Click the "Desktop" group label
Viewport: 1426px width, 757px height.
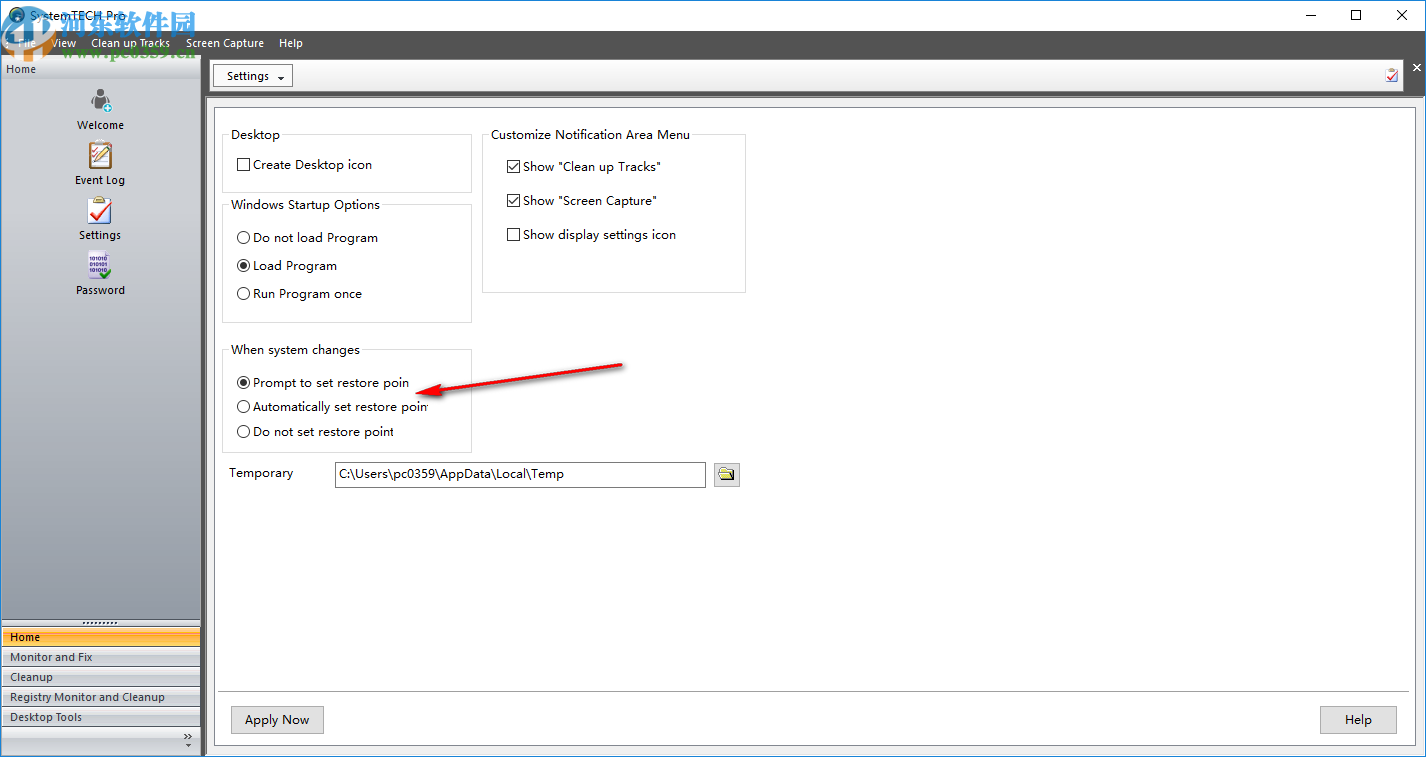[x=255, y=135]
